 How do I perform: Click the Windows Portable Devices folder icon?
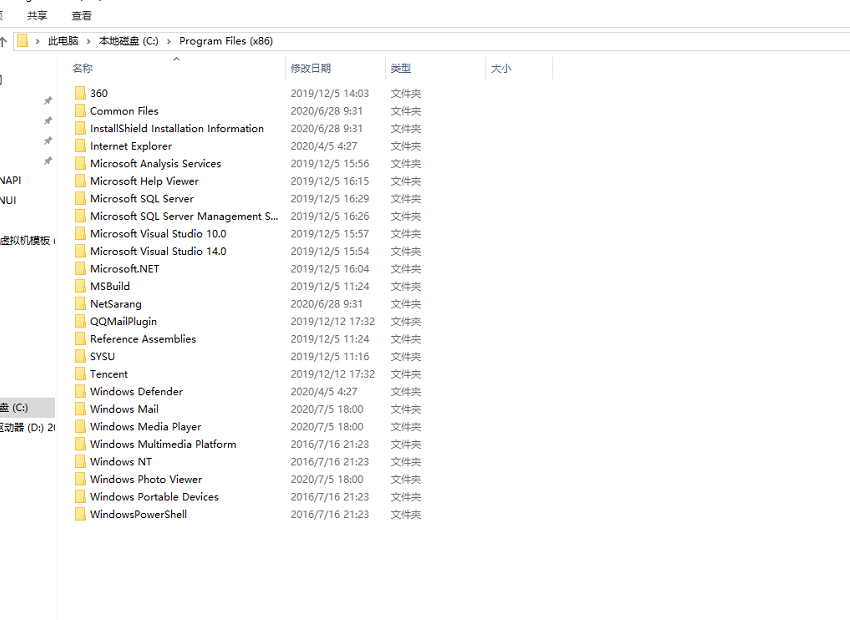tap(80, 496)
